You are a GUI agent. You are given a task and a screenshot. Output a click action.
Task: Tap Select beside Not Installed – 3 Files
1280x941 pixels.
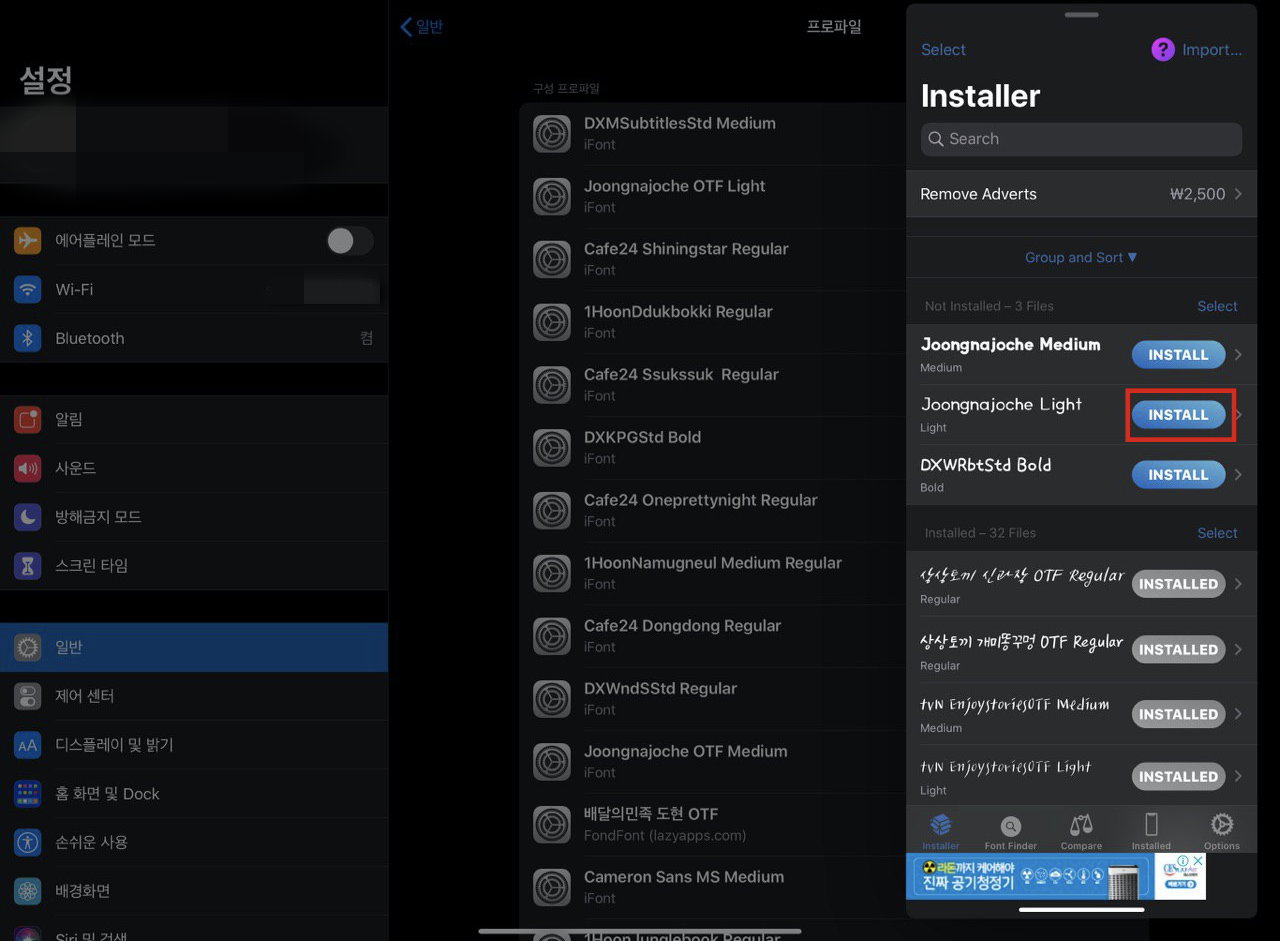(x=1217, y=306)
